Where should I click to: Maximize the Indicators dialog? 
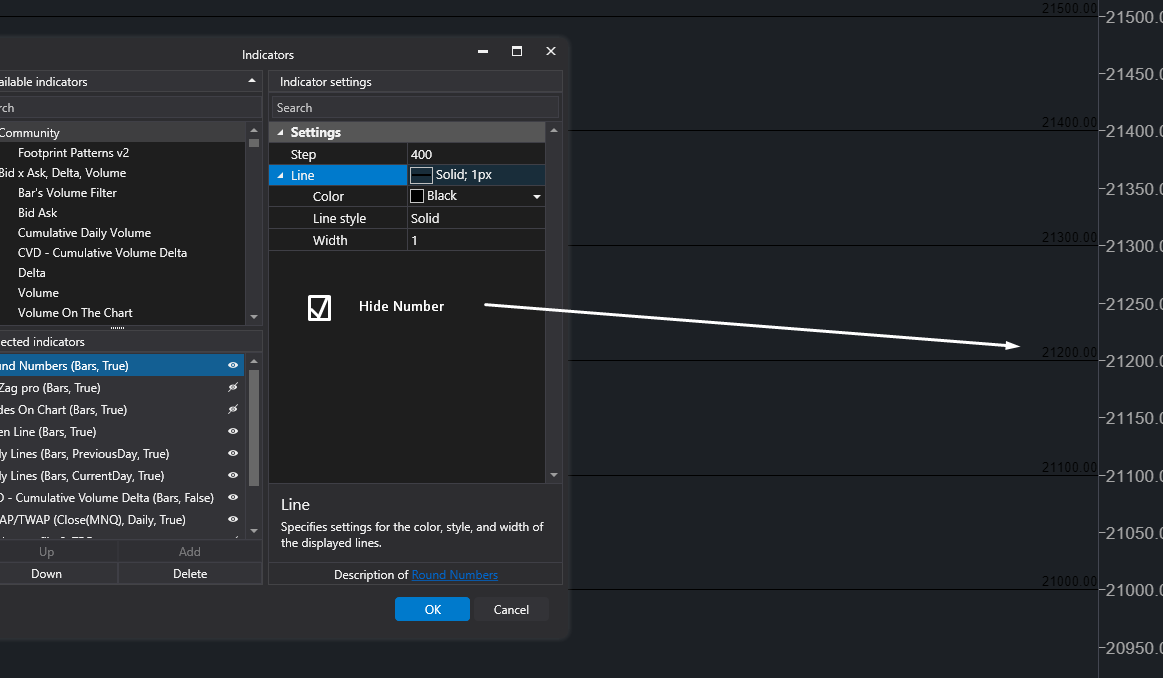(x=517, y=51)
